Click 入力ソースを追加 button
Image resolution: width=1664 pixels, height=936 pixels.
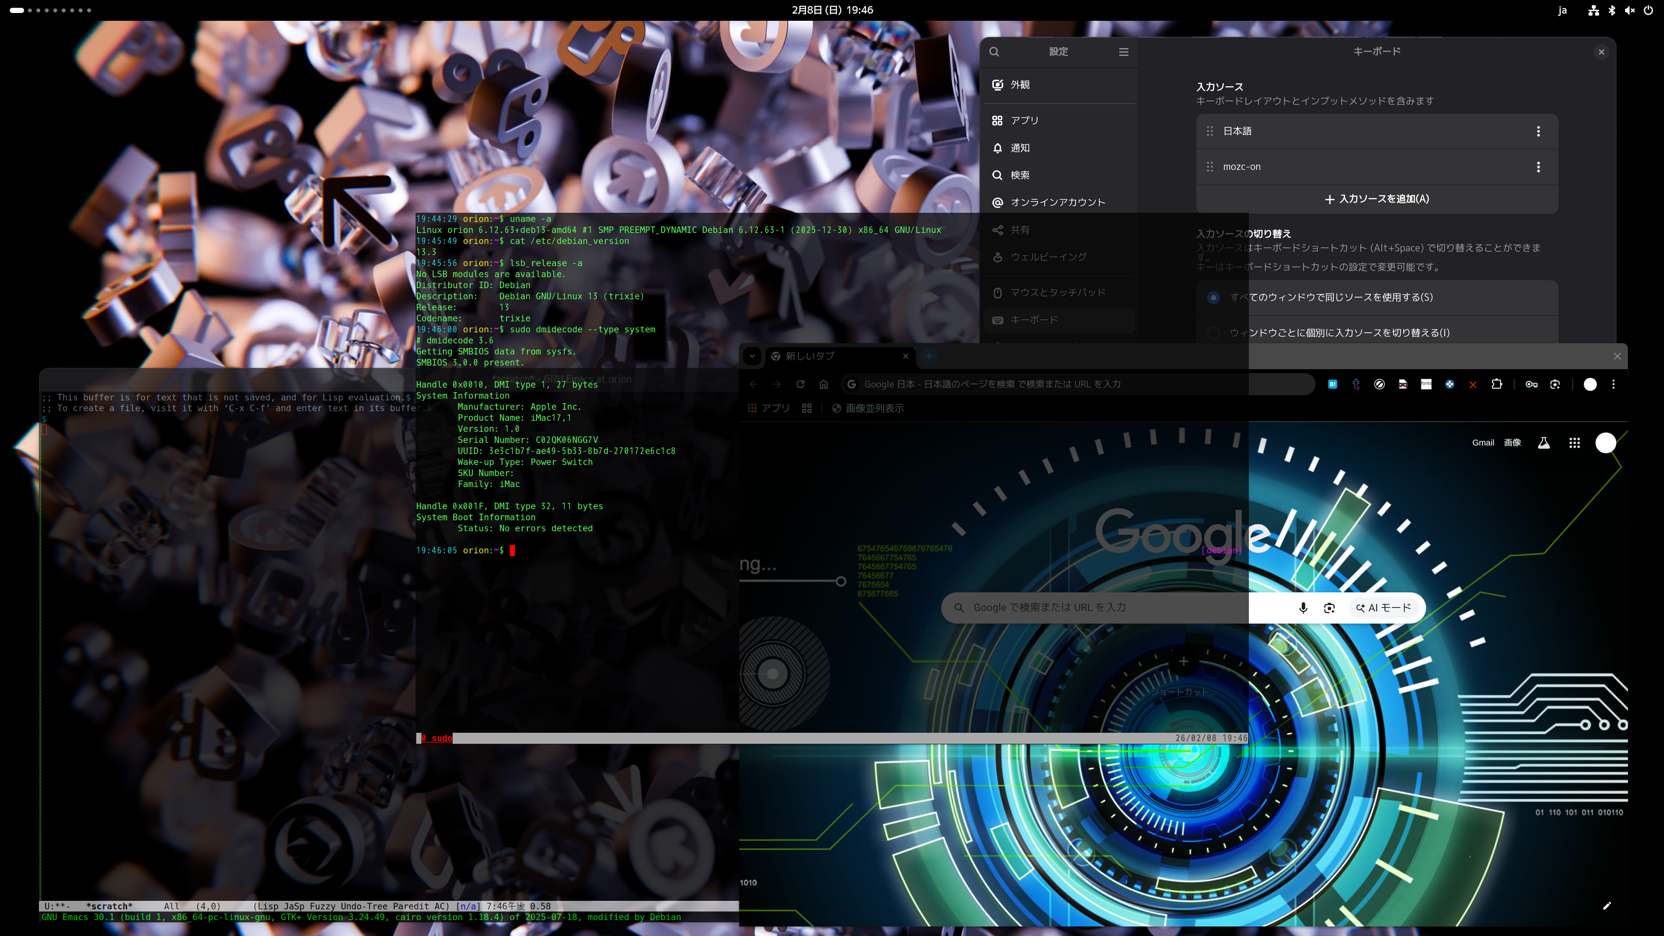click(x=1376, y=199)
